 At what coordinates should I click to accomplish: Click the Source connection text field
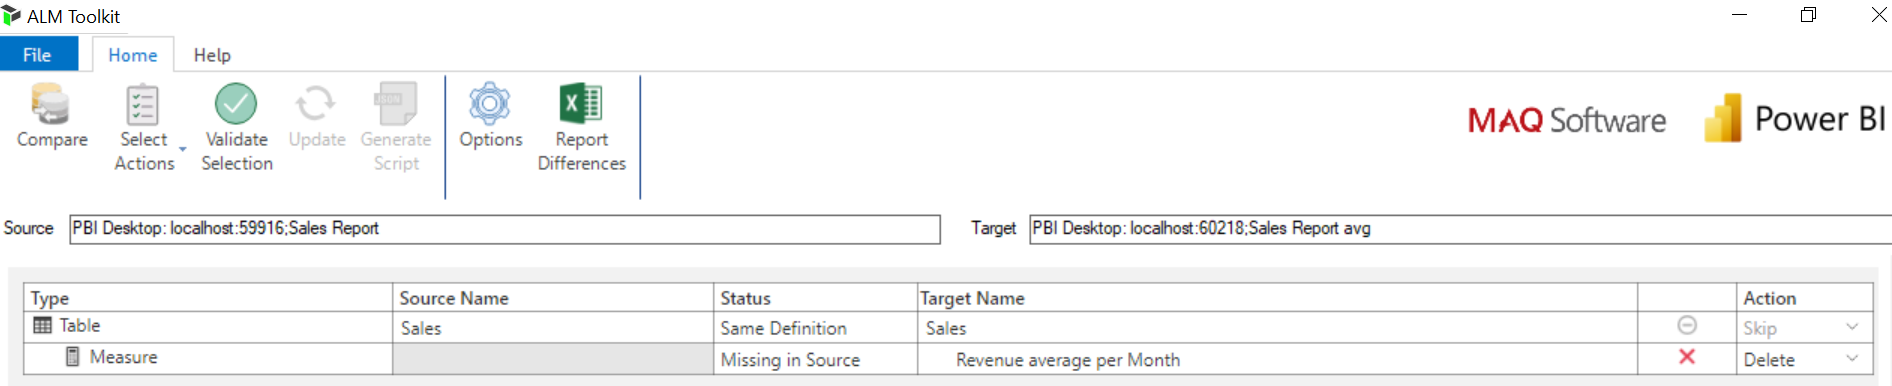pyautogui.click(x=505, y=229)
